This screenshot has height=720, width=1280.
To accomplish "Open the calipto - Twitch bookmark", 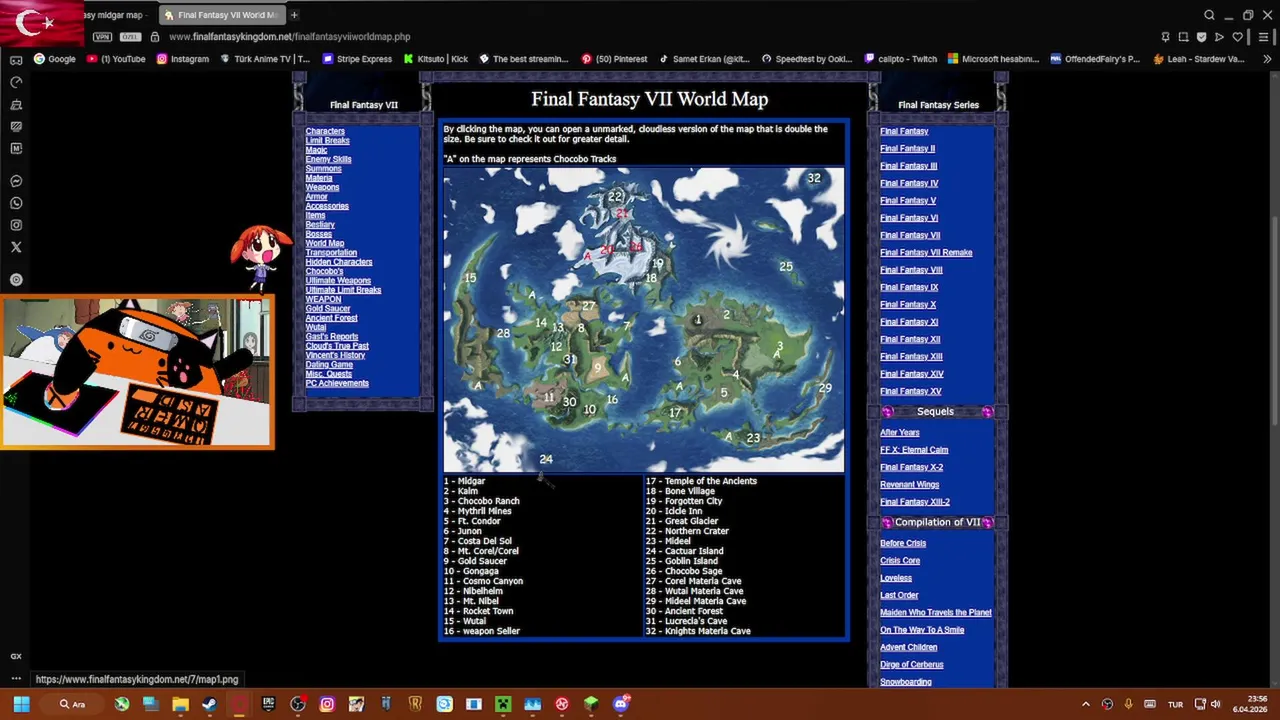I will 900,59.
